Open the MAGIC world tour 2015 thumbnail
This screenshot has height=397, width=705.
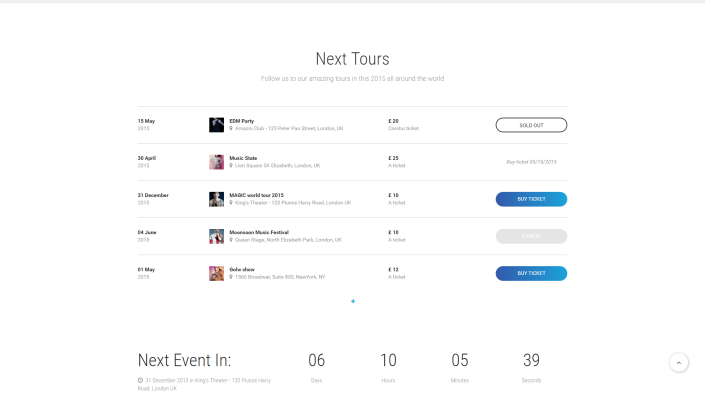click(216, 199)
